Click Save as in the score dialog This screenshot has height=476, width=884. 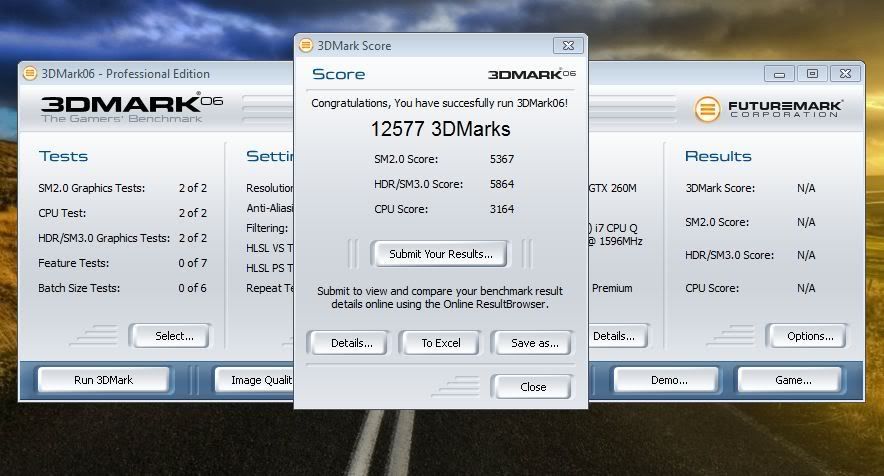click(534, 343)
